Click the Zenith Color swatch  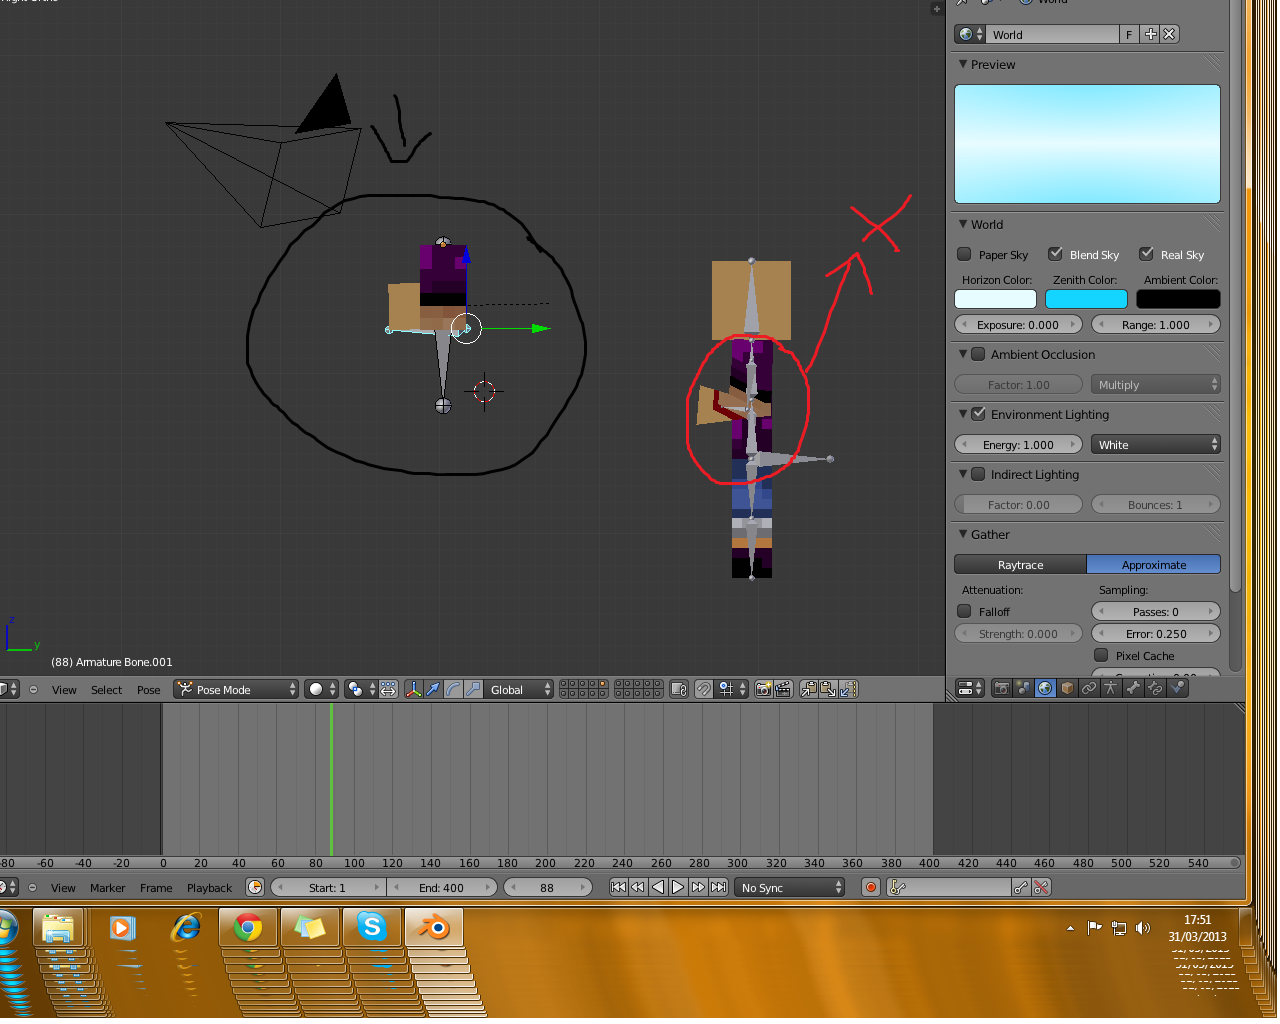tap(1086, 299)
